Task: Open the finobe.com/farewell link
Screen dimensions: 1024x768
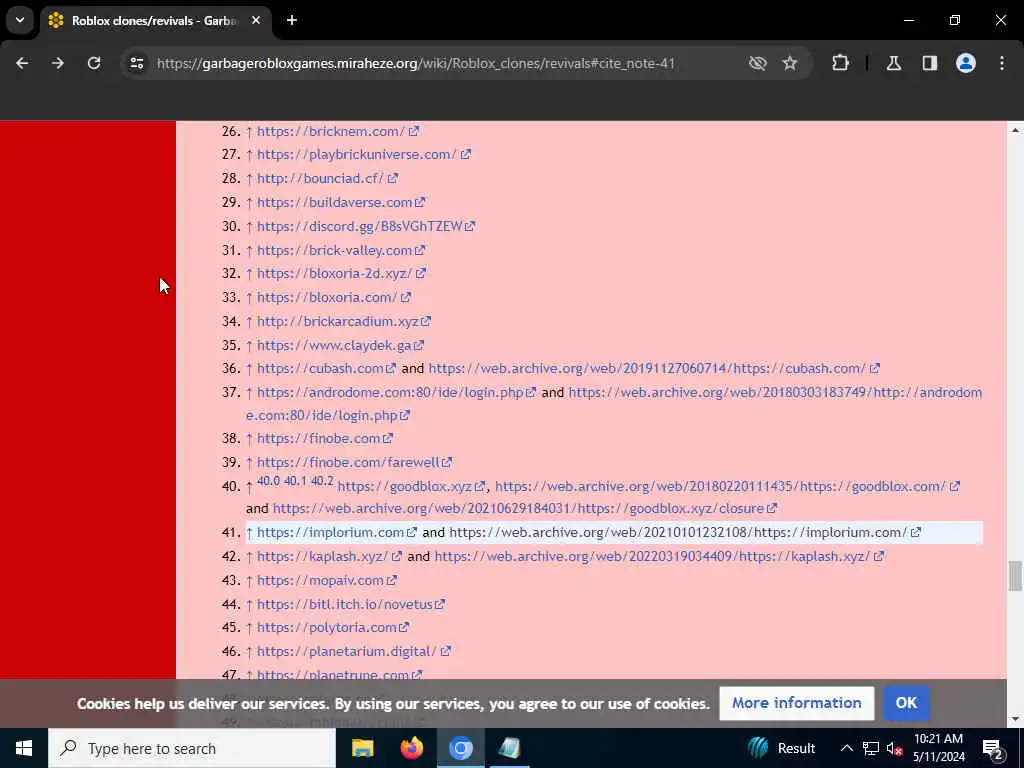Action: pos(347,462)
